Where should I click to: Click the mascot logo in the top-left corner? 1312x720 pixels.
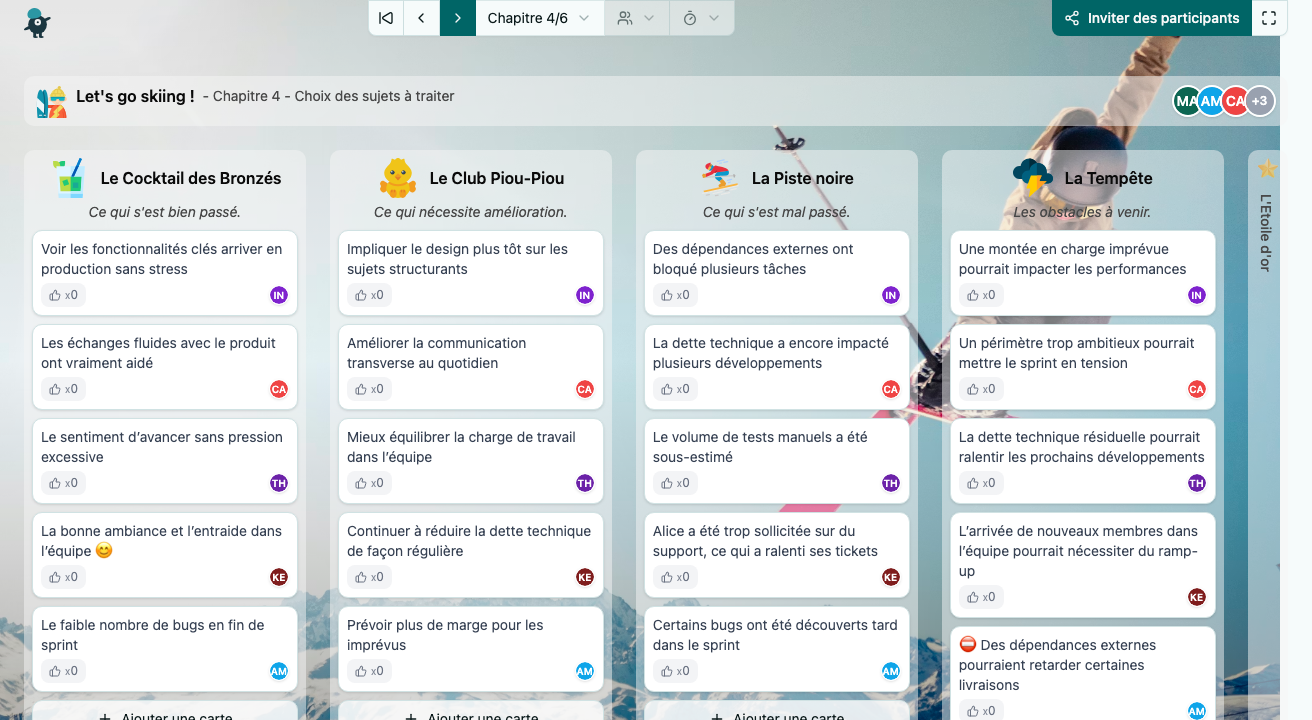37,22
